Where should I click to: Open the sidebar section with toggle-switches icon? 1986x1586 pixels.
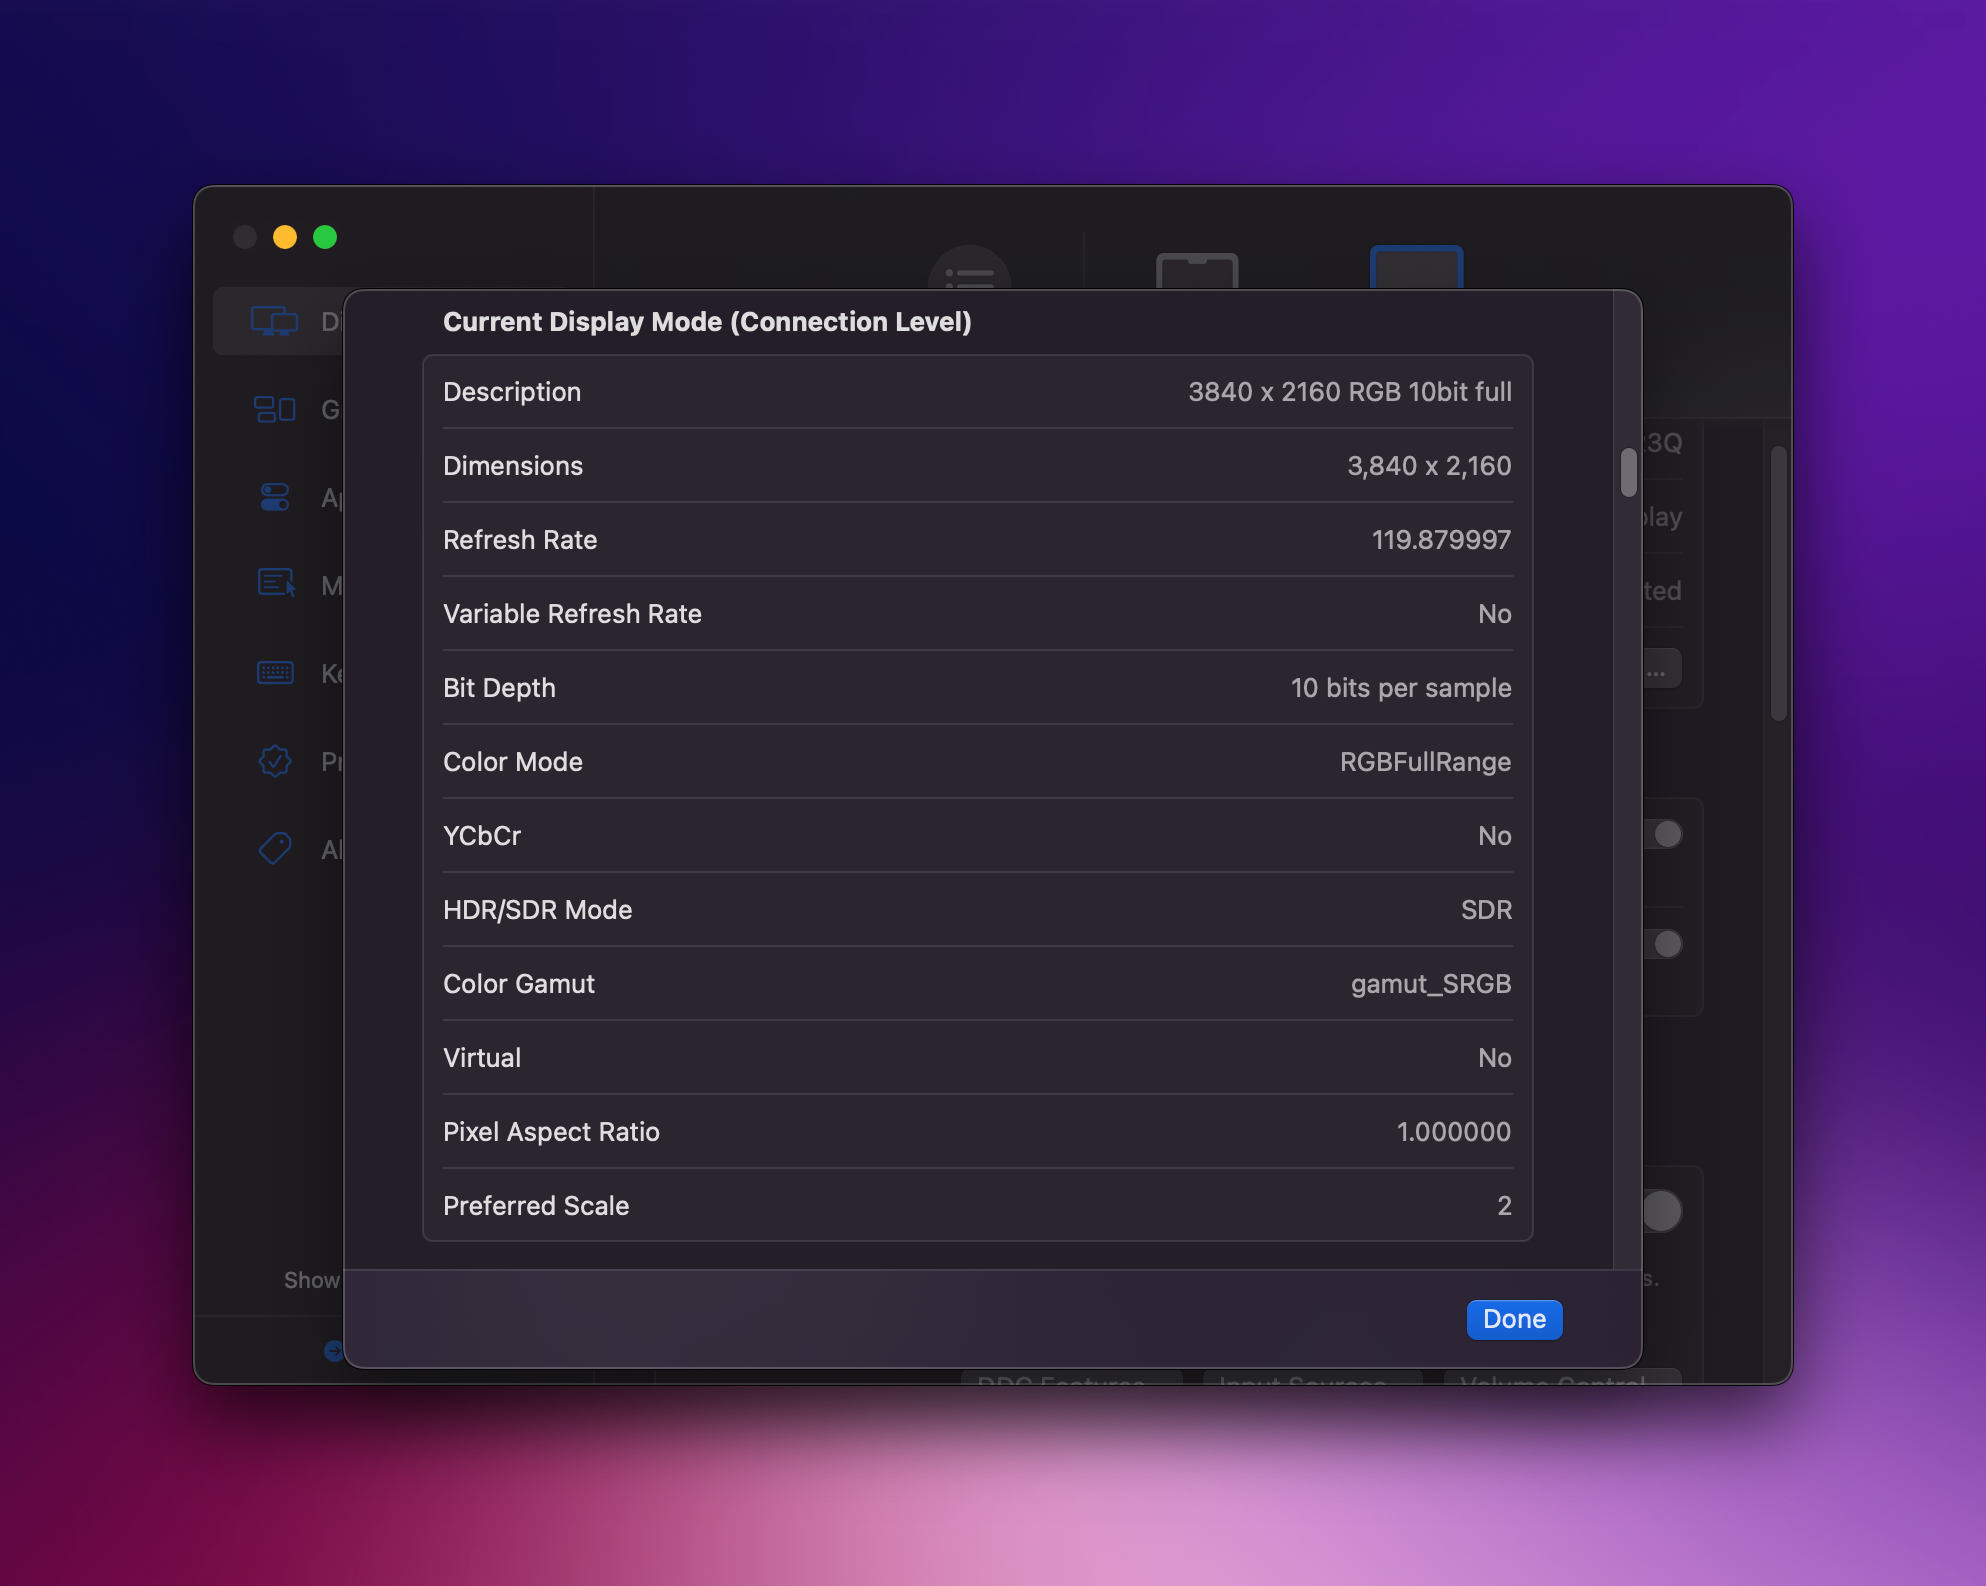(x=274, y=497)
